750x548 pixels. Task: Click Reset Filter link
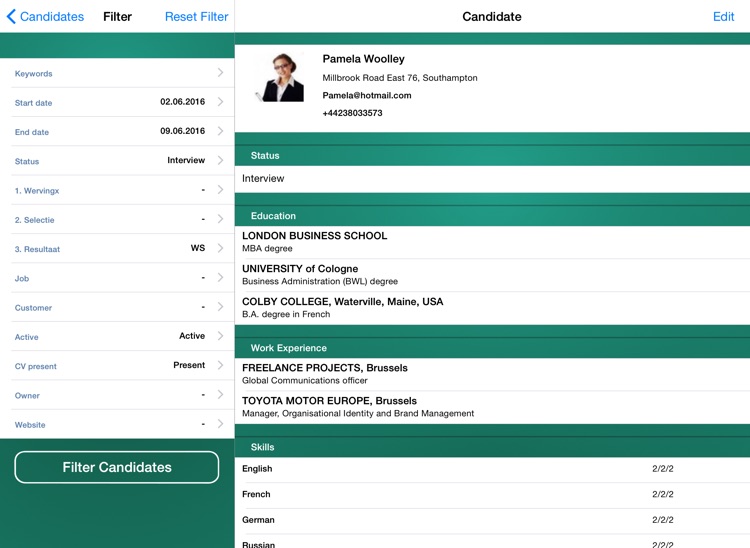196,17
